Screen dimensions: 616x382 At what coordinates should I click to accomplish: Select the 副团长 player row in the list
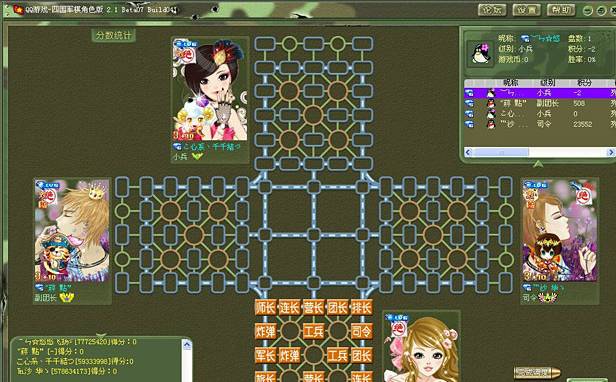click(x=540, y=103)
